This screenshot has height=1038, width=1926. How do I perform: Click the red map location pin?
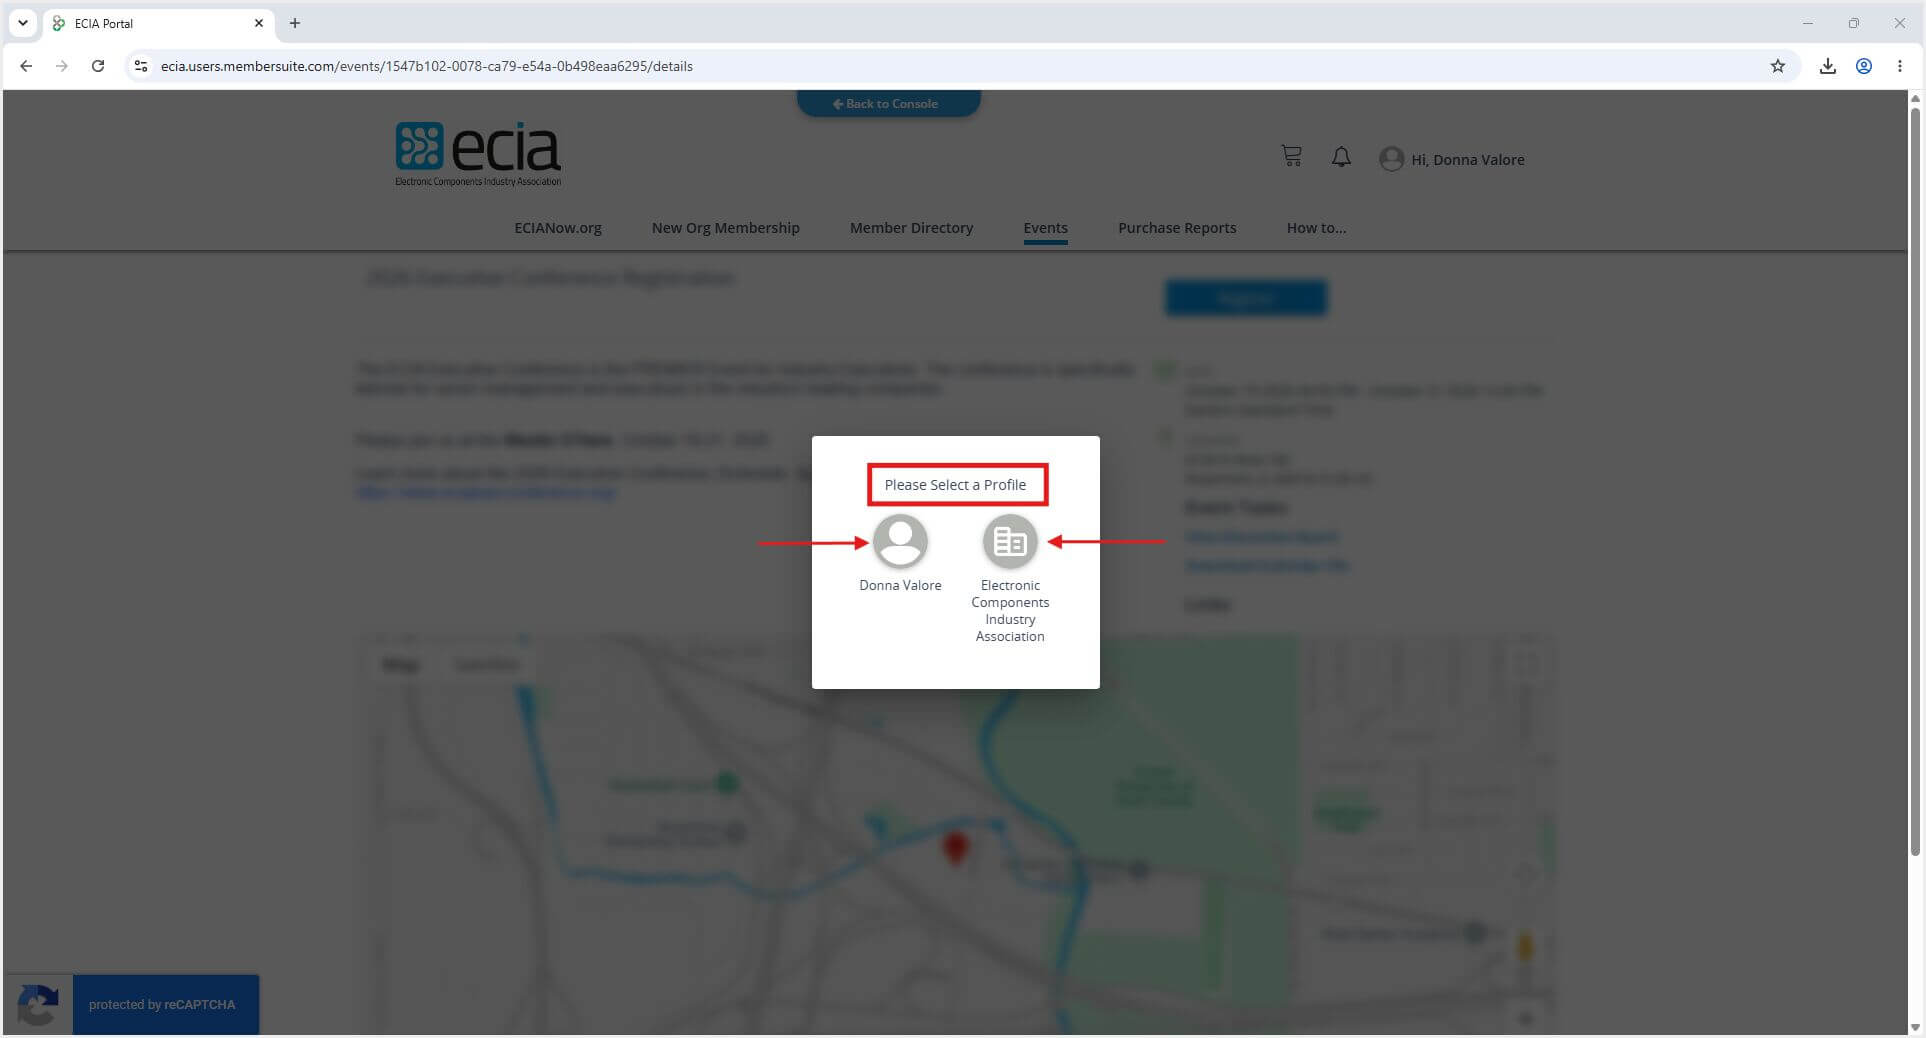pos(955,847)
